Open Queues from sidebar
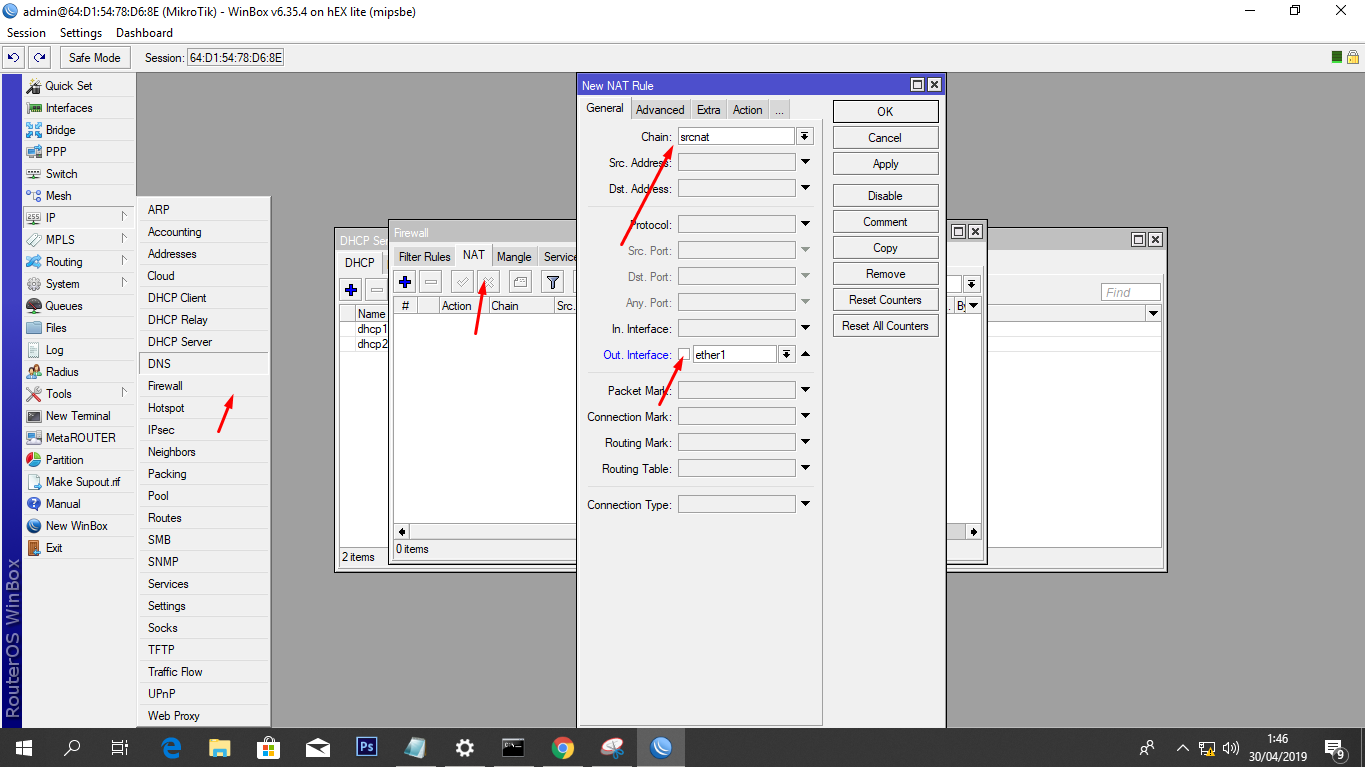1365x767 pixels. tap(79, 306)
